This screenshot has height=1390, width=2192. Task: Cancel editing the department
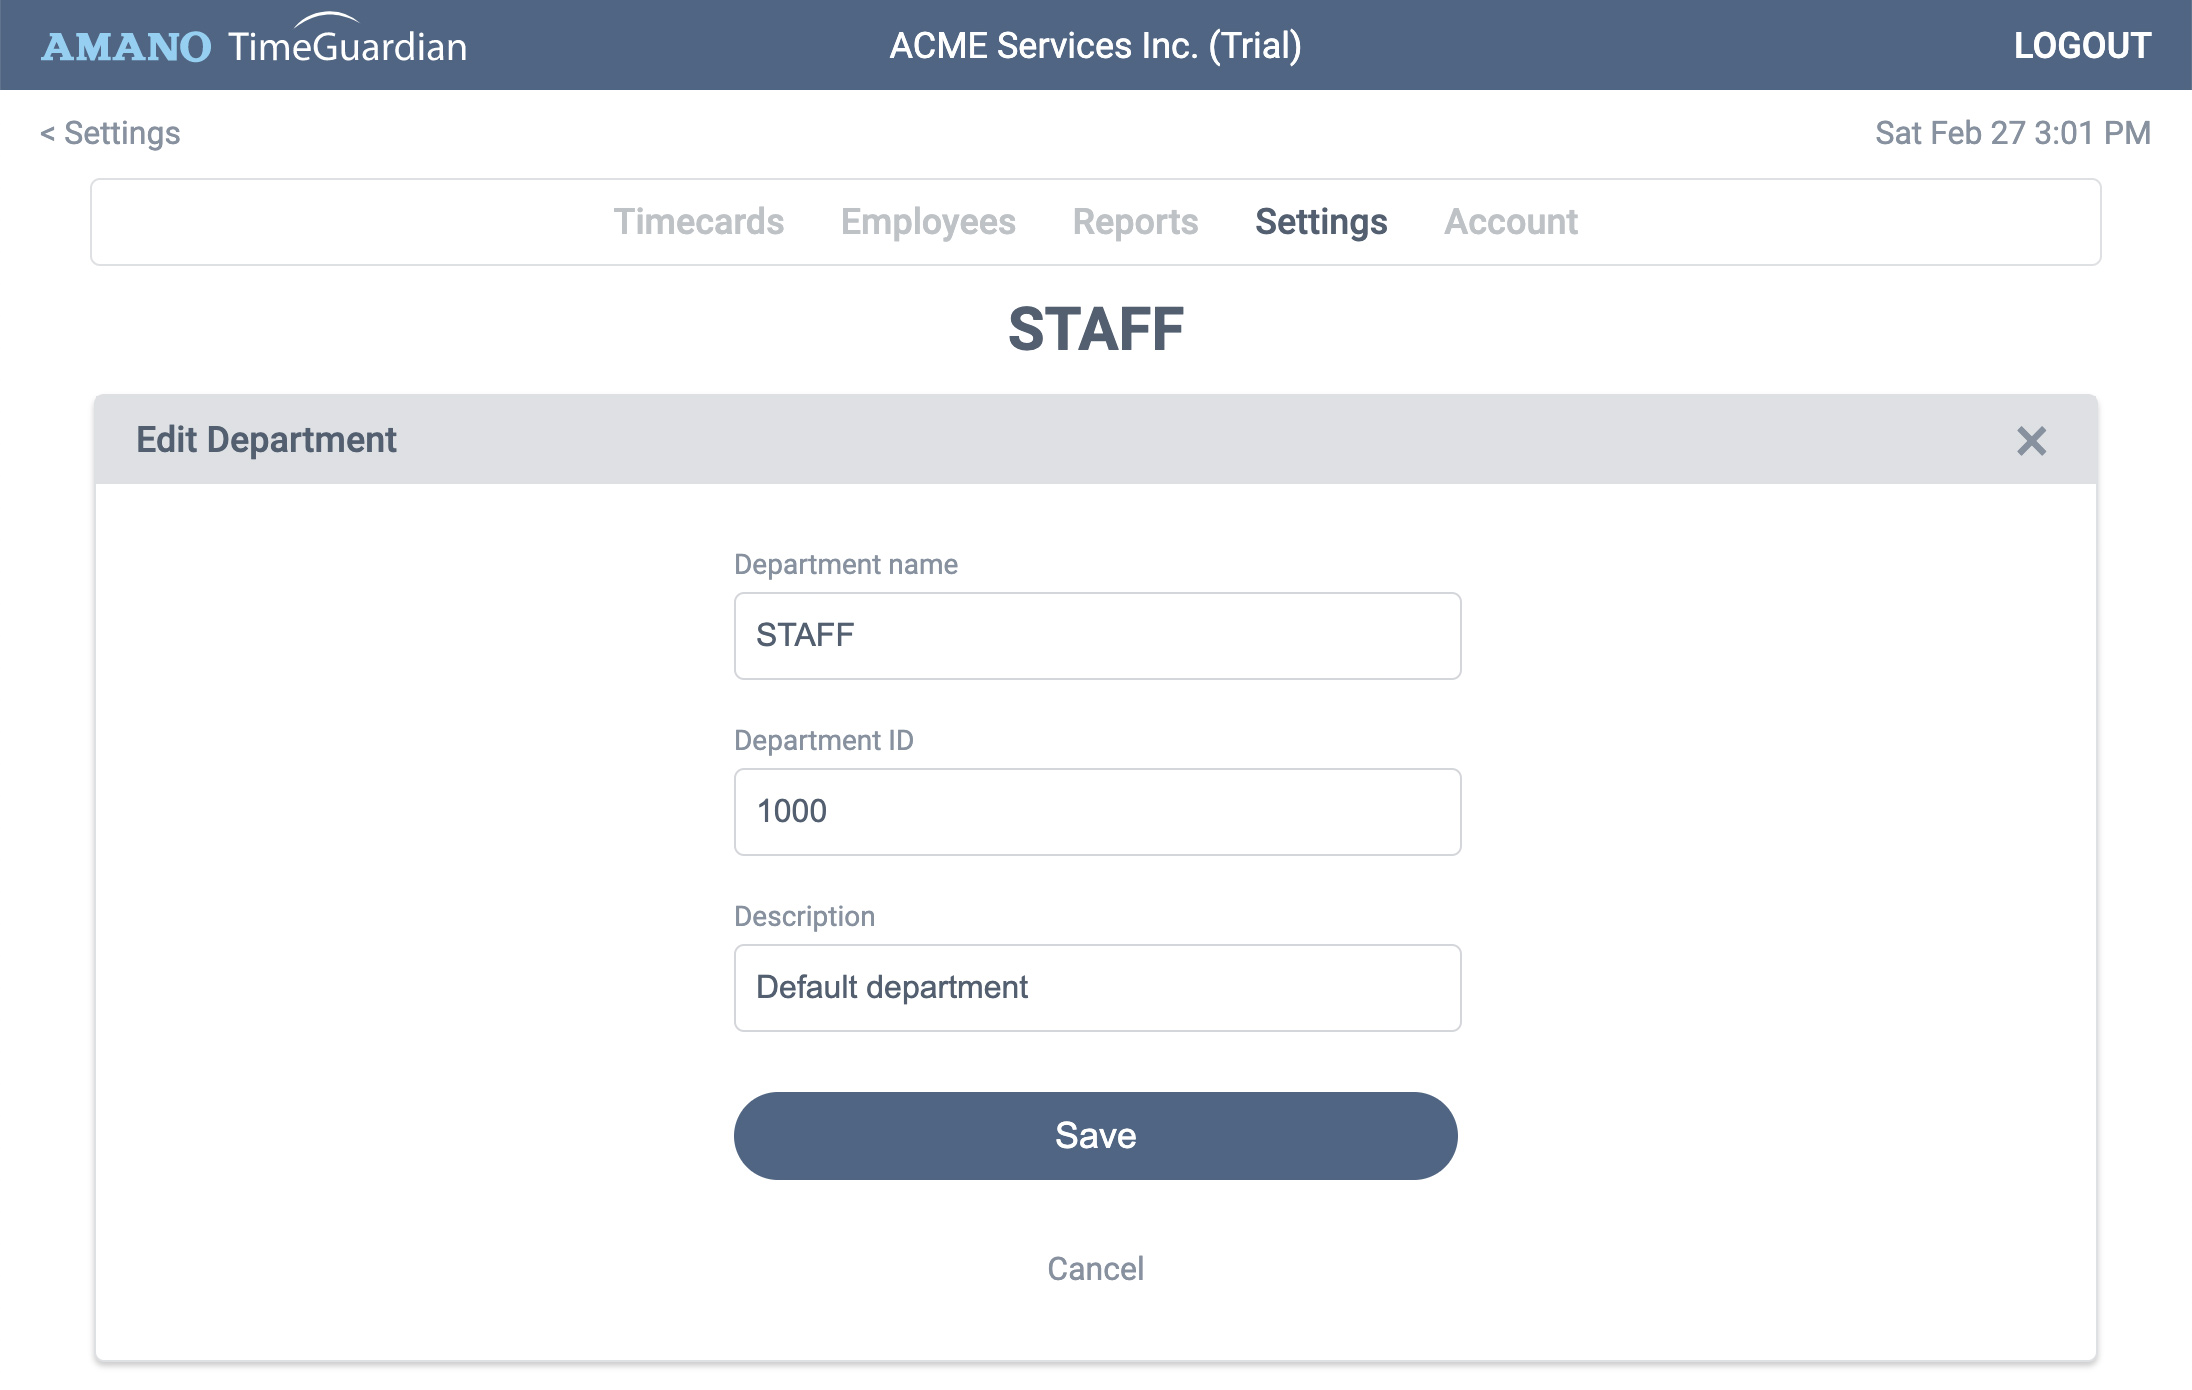click(x=1095, y=1269)
